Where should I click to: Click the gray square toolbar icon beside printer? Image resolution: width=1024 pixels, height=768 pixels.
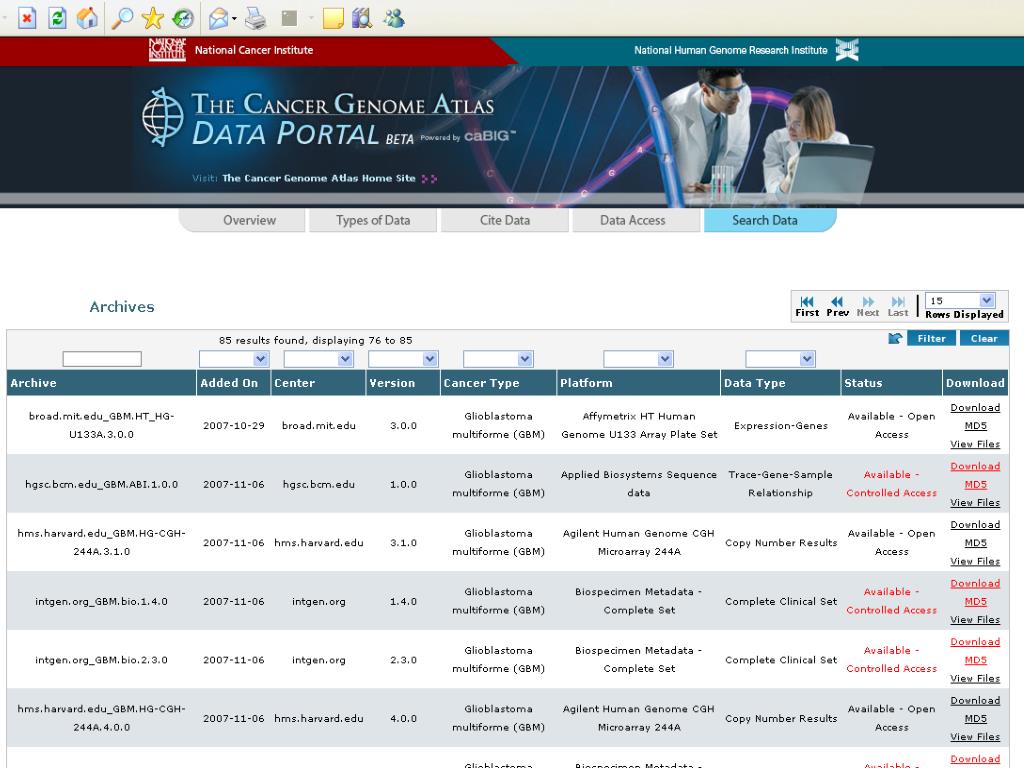[289, 18]
